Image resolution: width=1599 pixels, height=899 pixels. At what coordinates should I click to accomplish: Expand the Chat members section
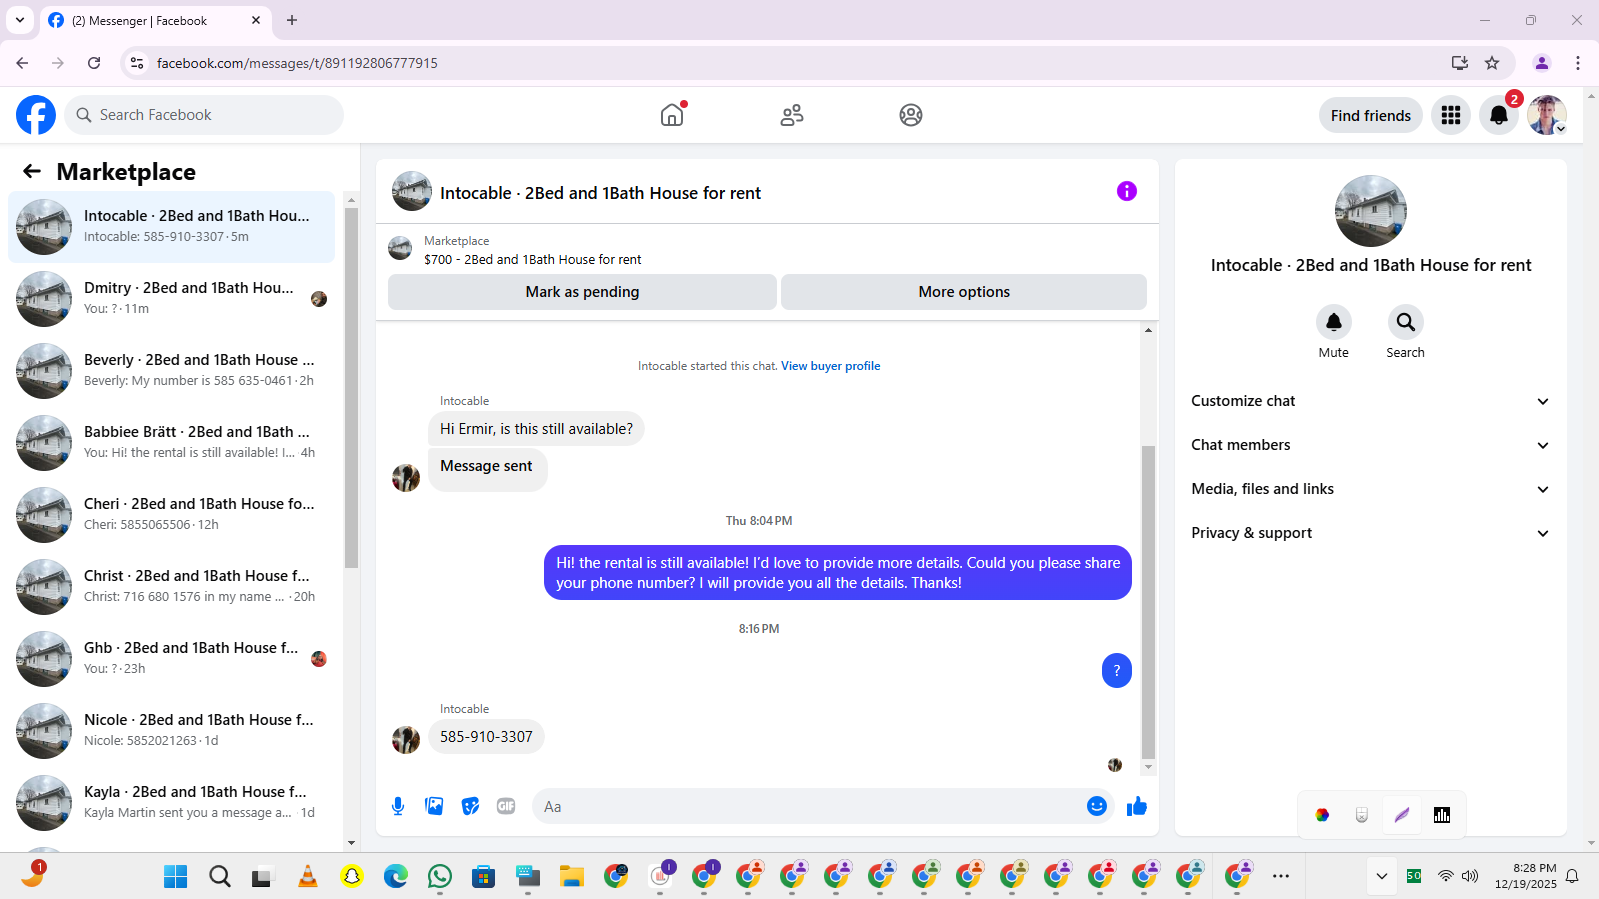(1370, 445)
